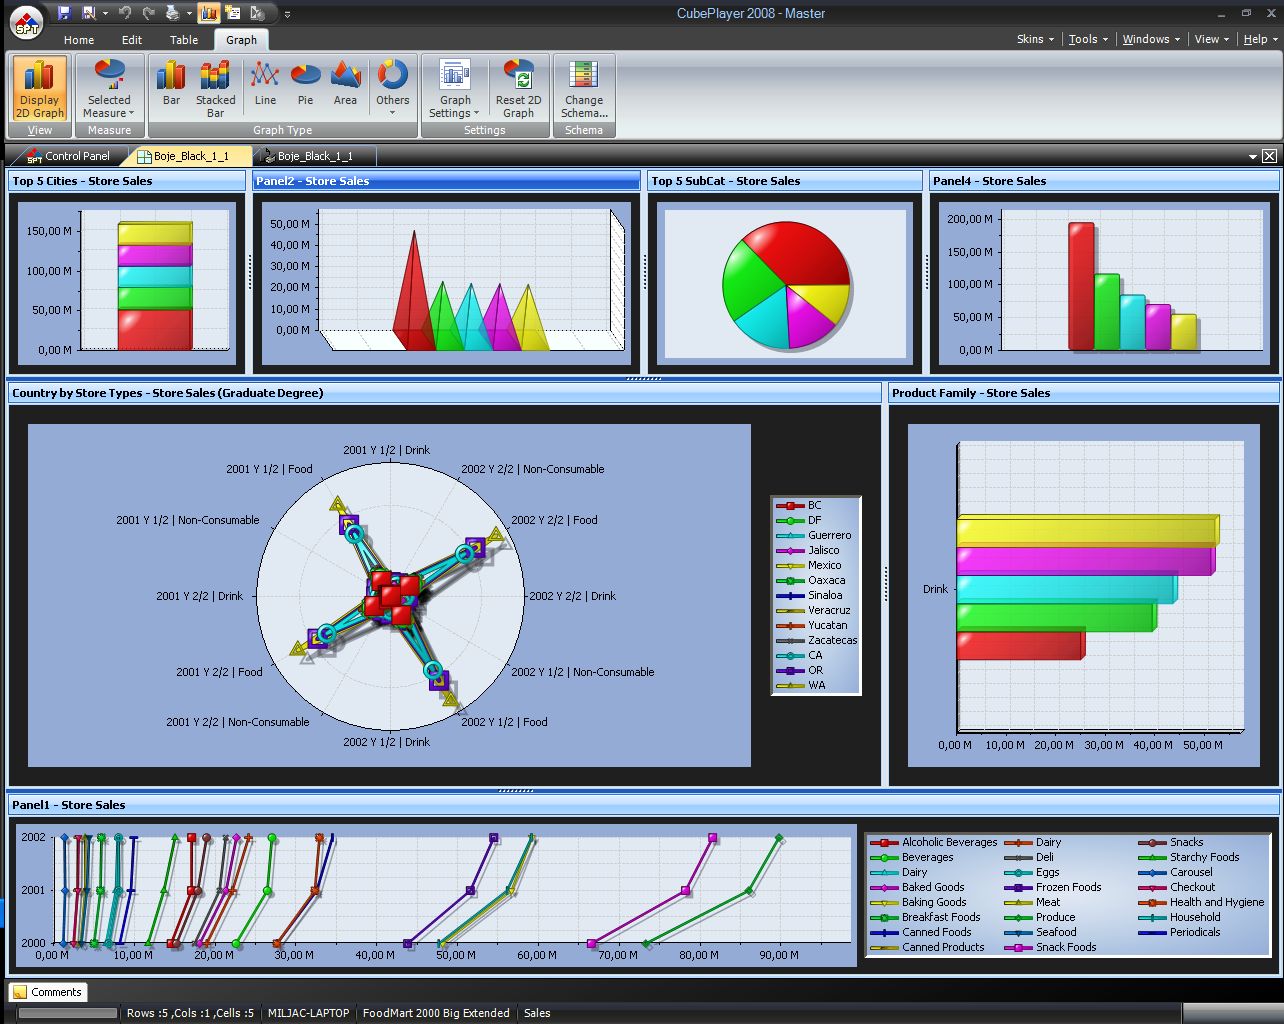This screenshot has width=1284, height=1024.
Task: Click the progress bar in the status bar
Action: [x=68, y=1013]
